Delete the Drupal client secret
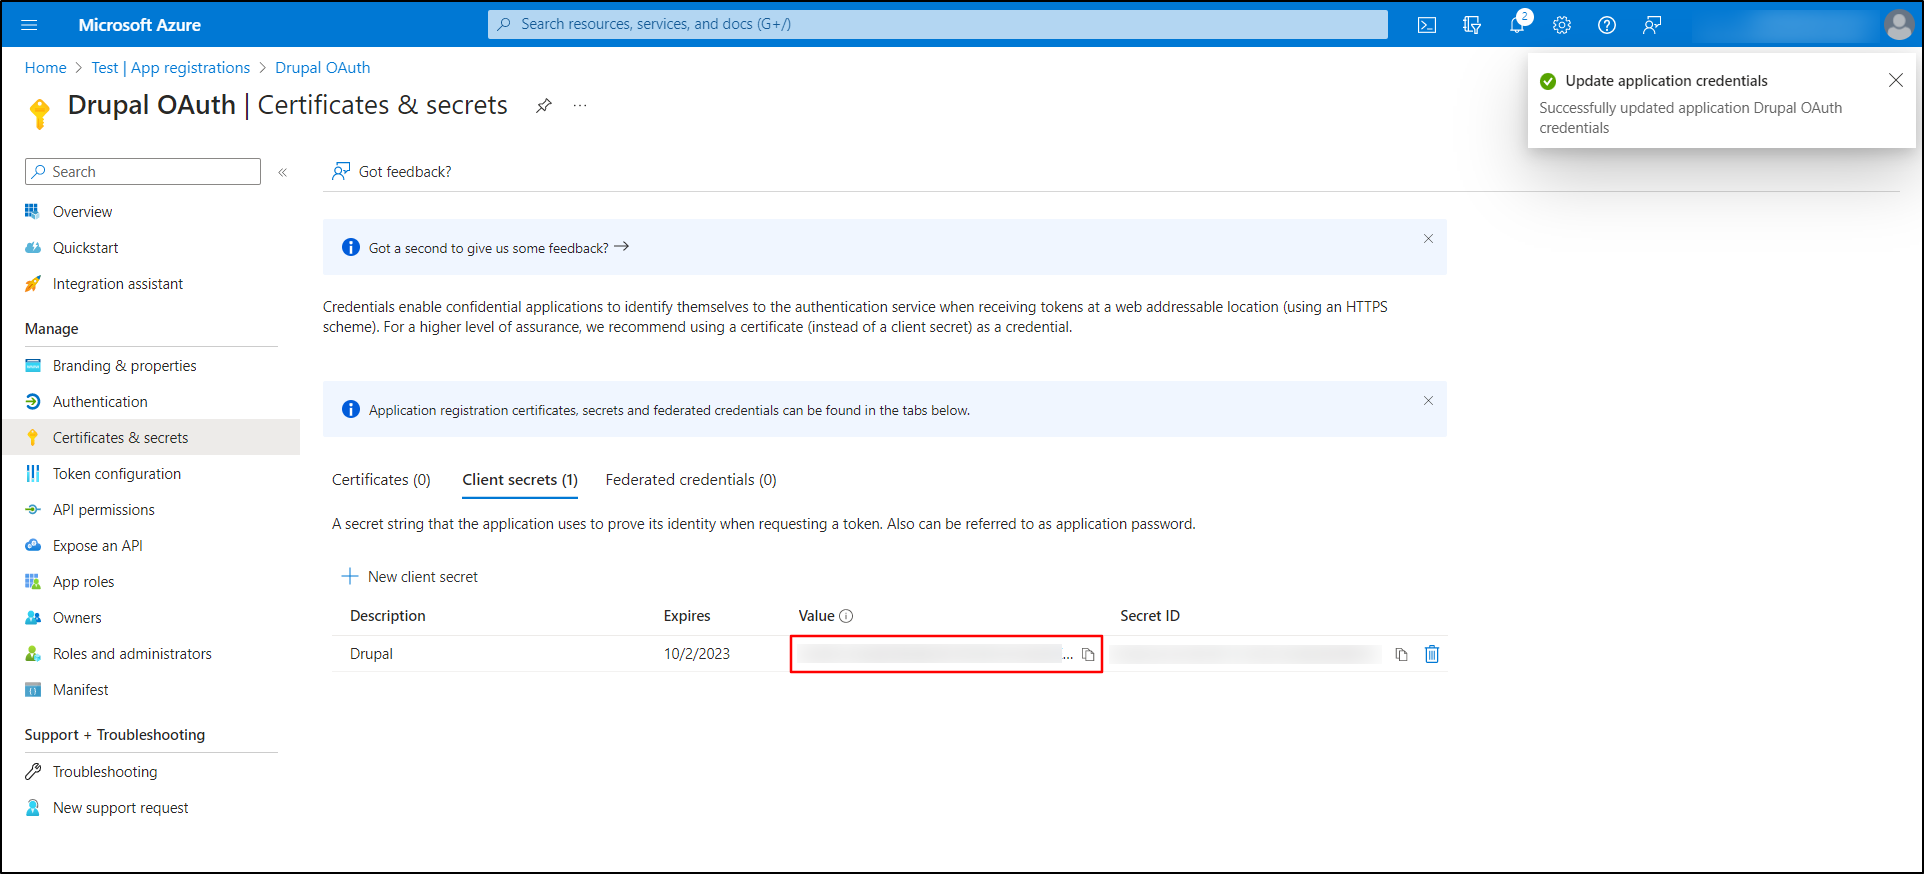 (x=1432, y=654)
